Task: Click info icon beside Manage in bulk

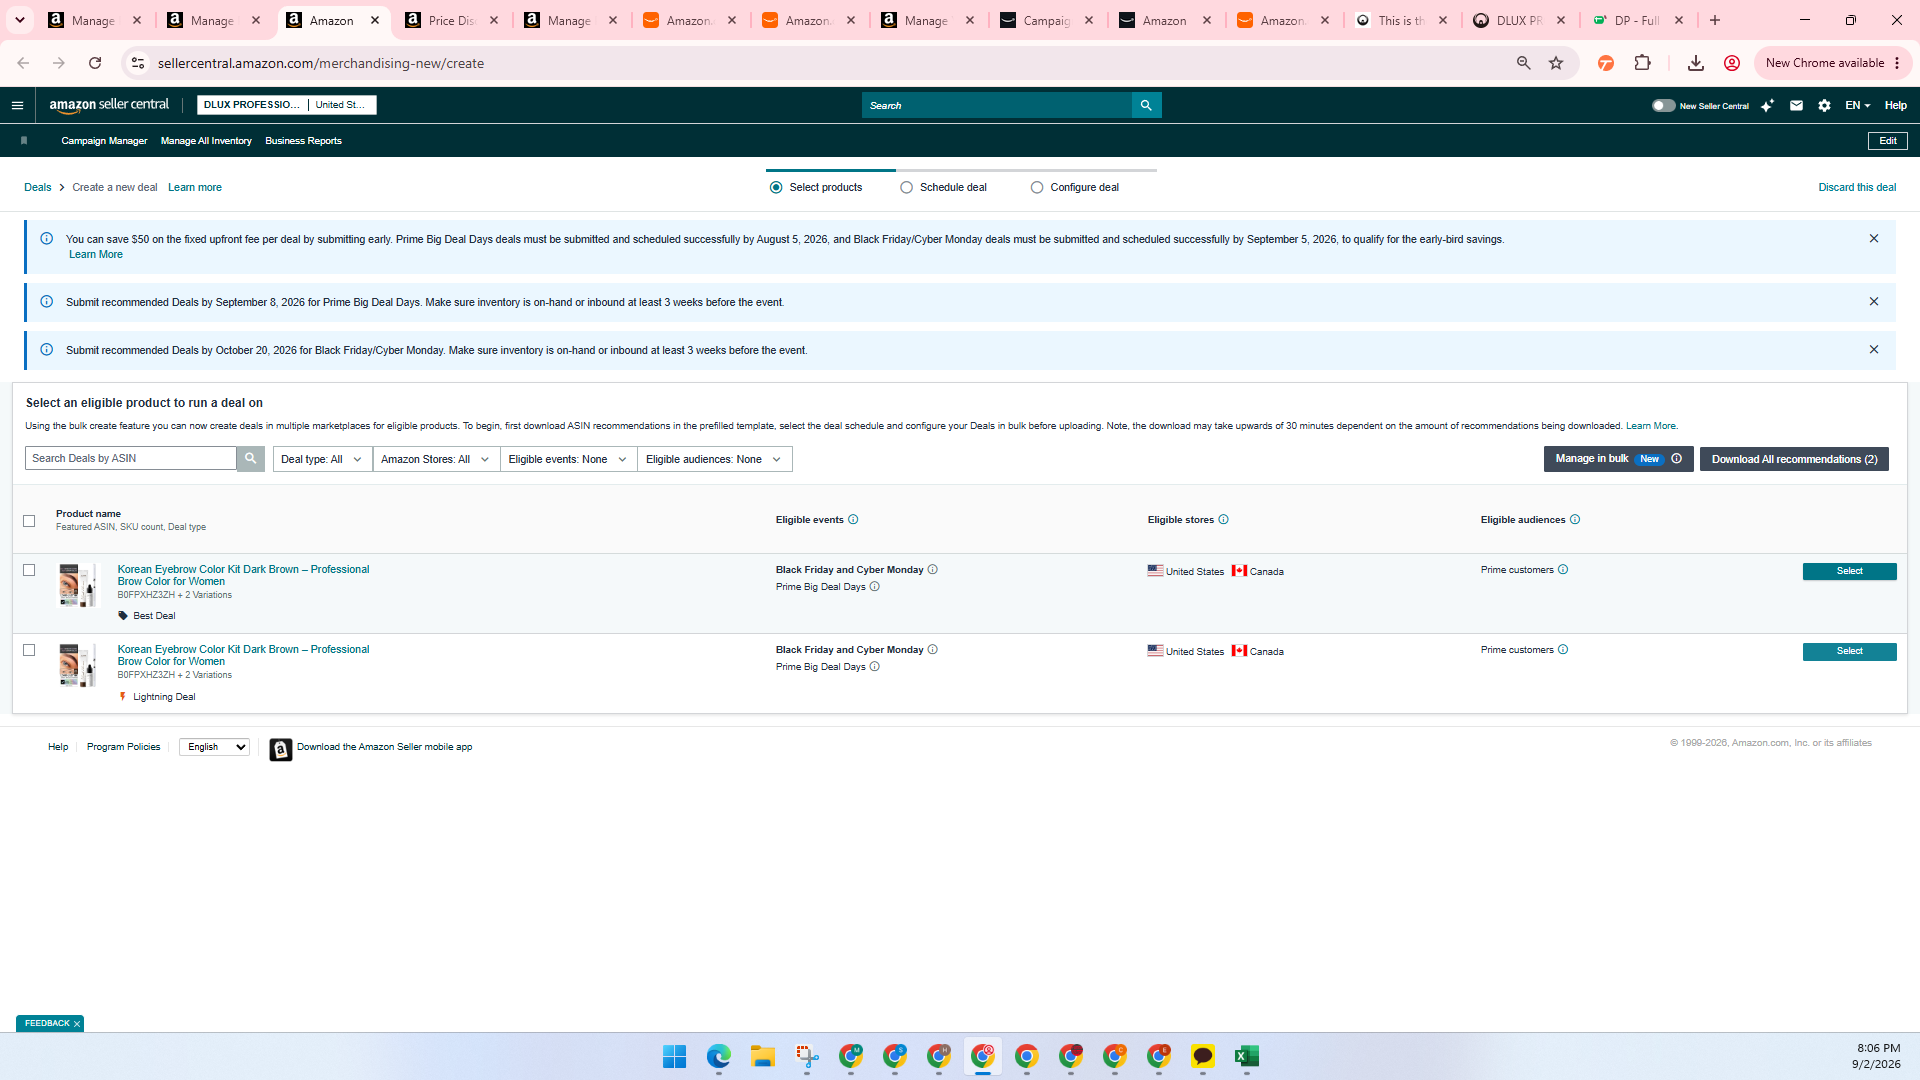Action: pyautogui.click(x=1676, y=459)
